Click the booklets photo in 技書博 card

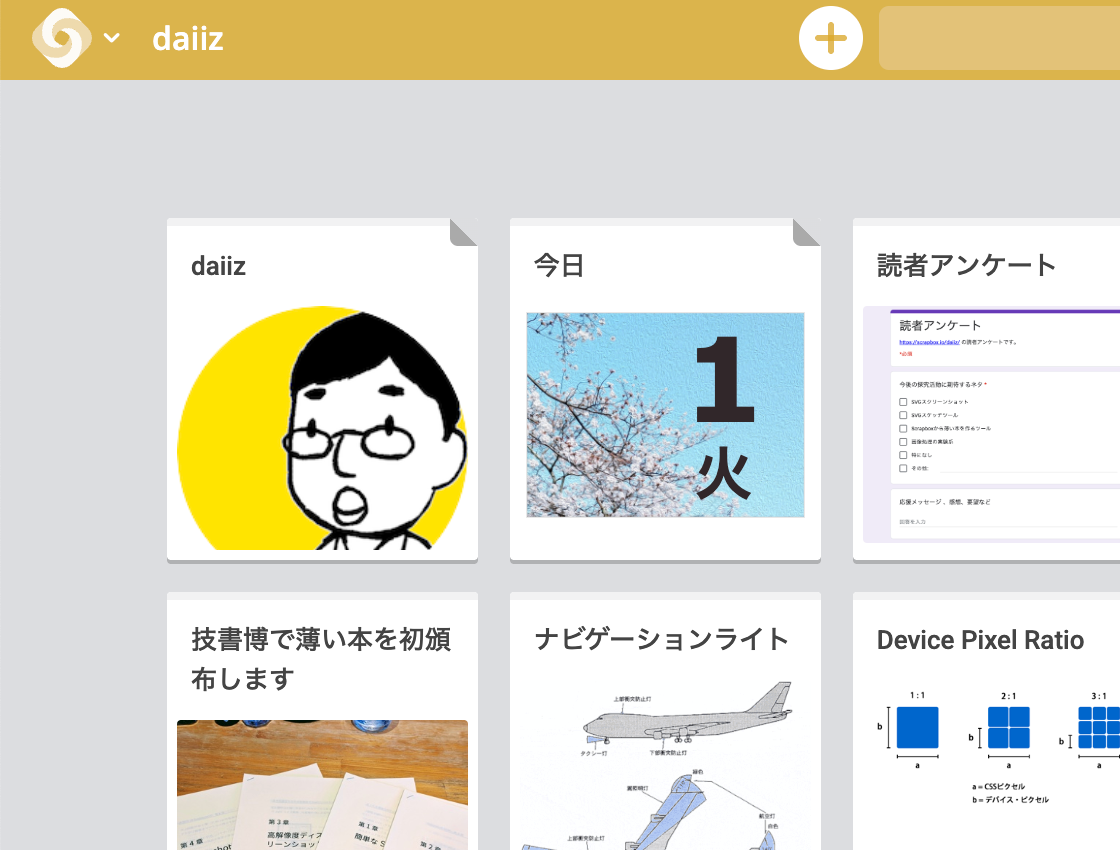pos(322,785)
